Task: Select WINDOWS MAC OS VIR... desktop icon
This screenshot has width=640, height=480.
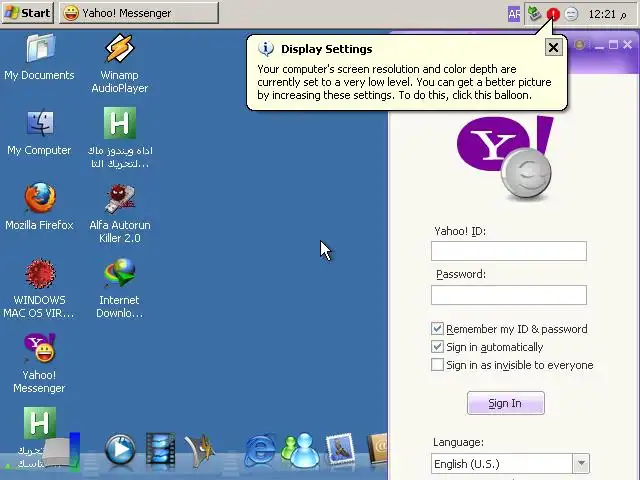Action: [39, 289]
